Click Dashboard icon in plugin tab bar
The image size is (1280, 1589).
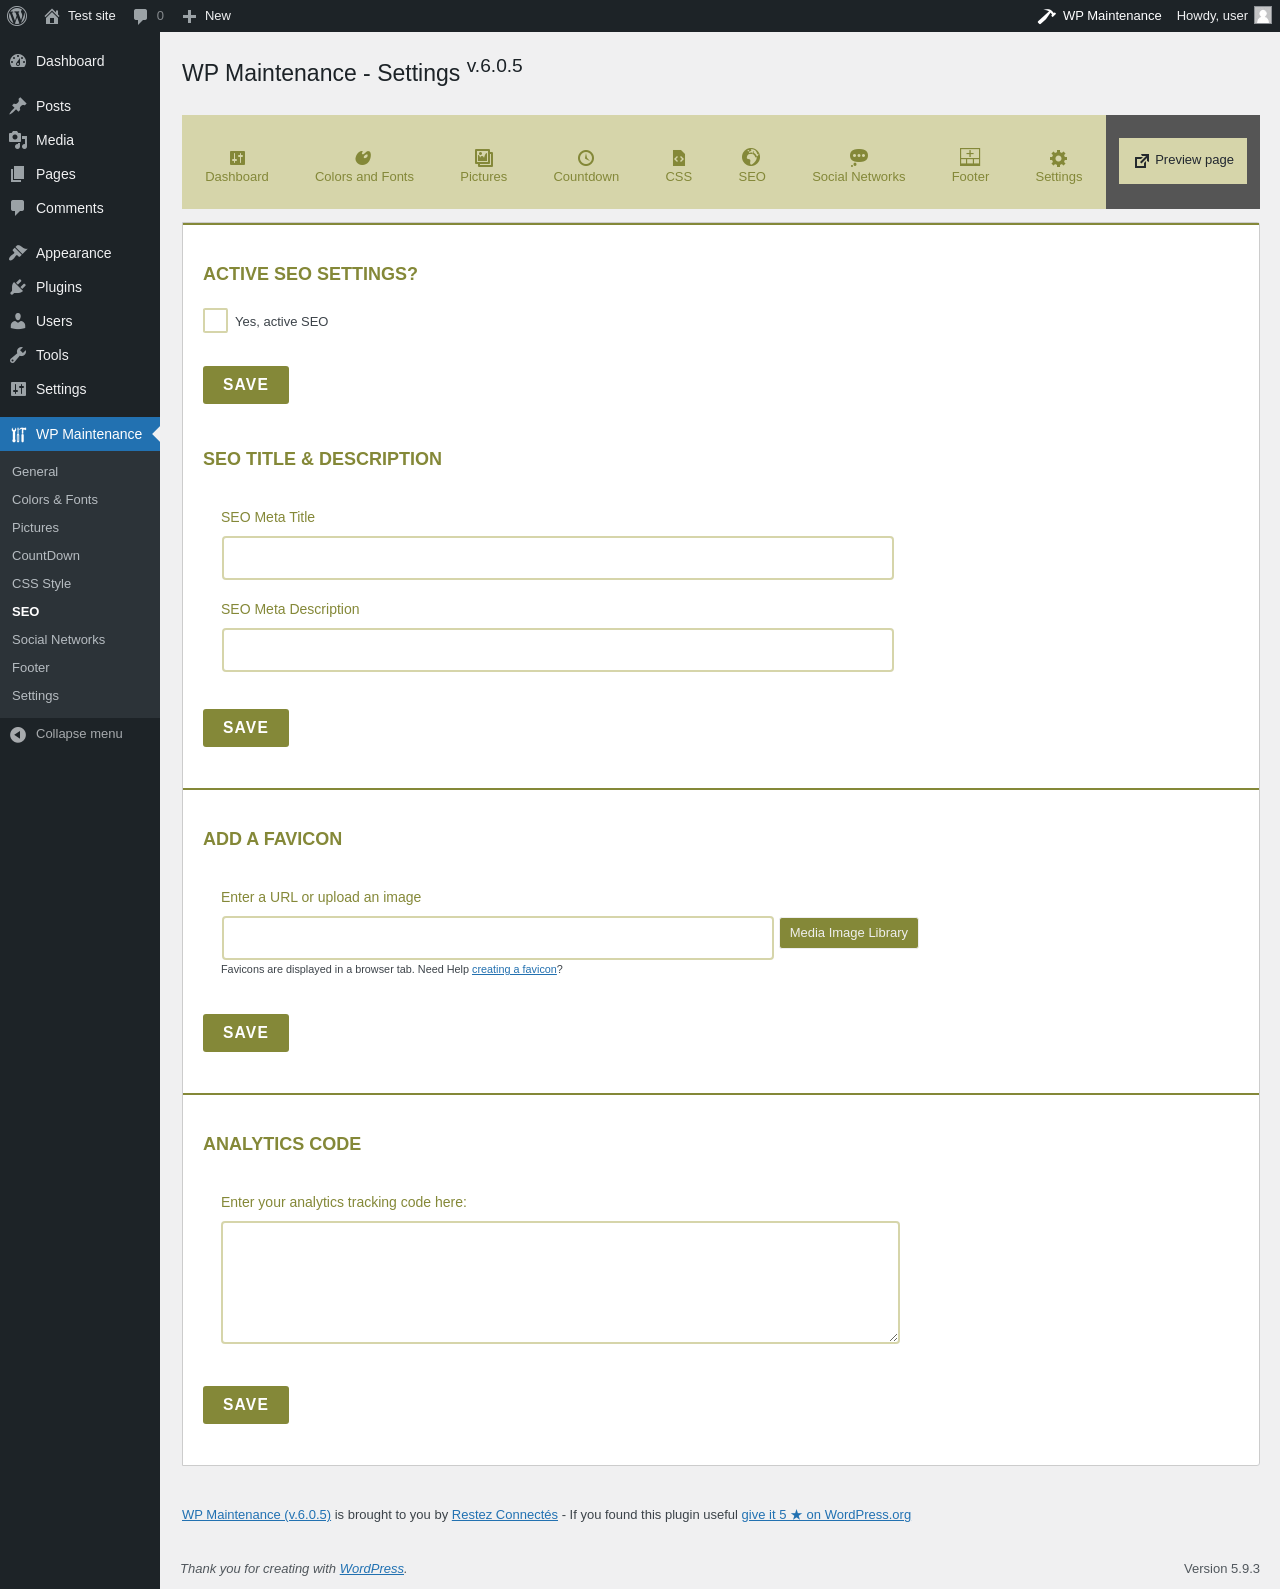pyautogui.click(x=237, y=158)
